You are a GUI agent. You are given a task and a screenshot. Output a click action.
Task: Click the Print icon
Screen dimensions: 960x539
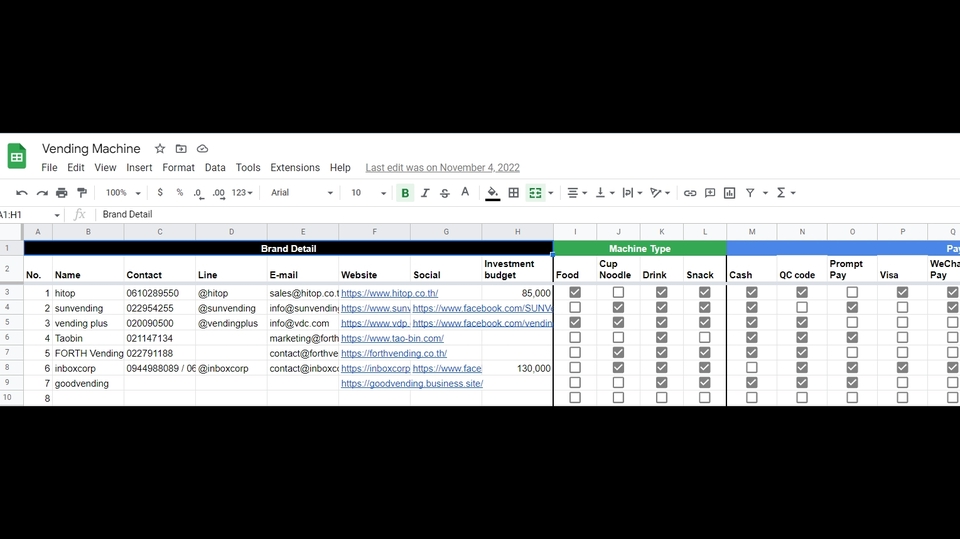62,193
